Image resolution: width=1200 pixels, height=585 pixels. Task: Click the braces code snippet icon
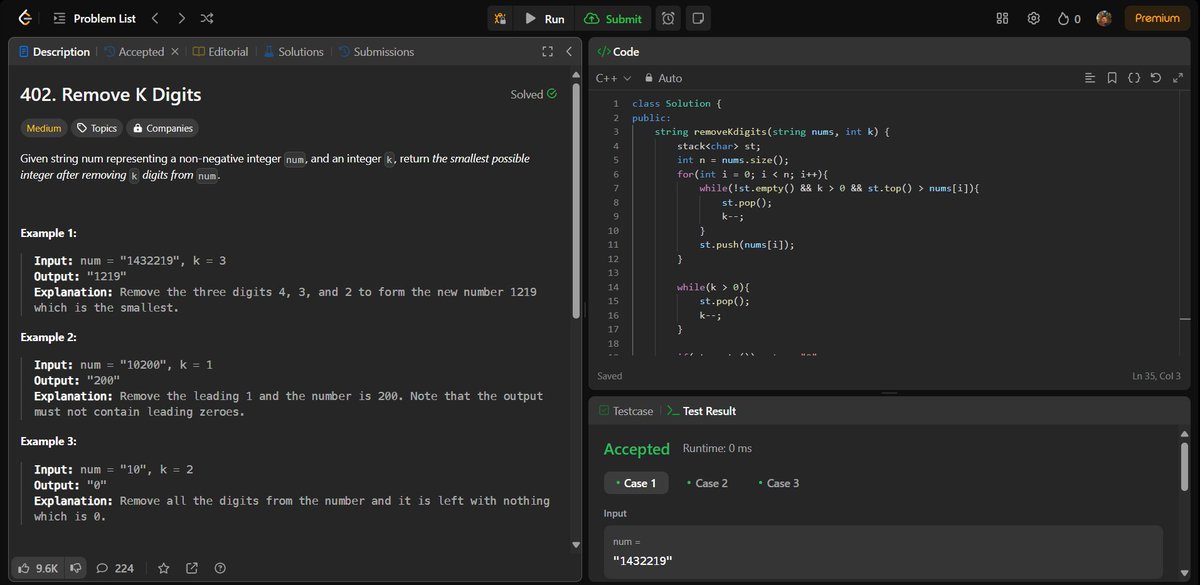[x=1134, y=78]
